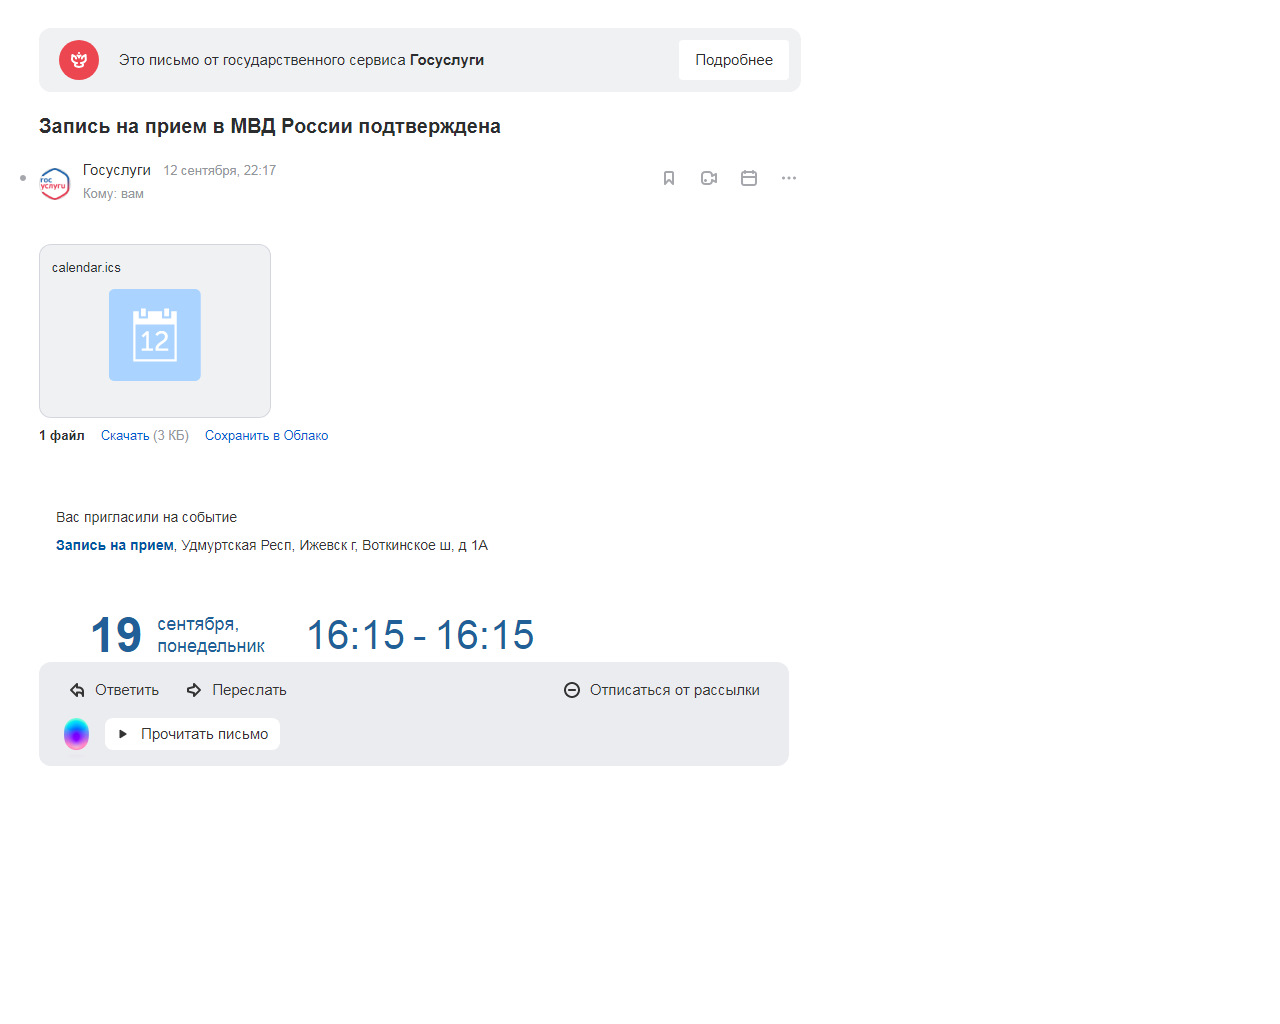
Task: Click the 1 файл attachment count
Action: click(62, 435)
